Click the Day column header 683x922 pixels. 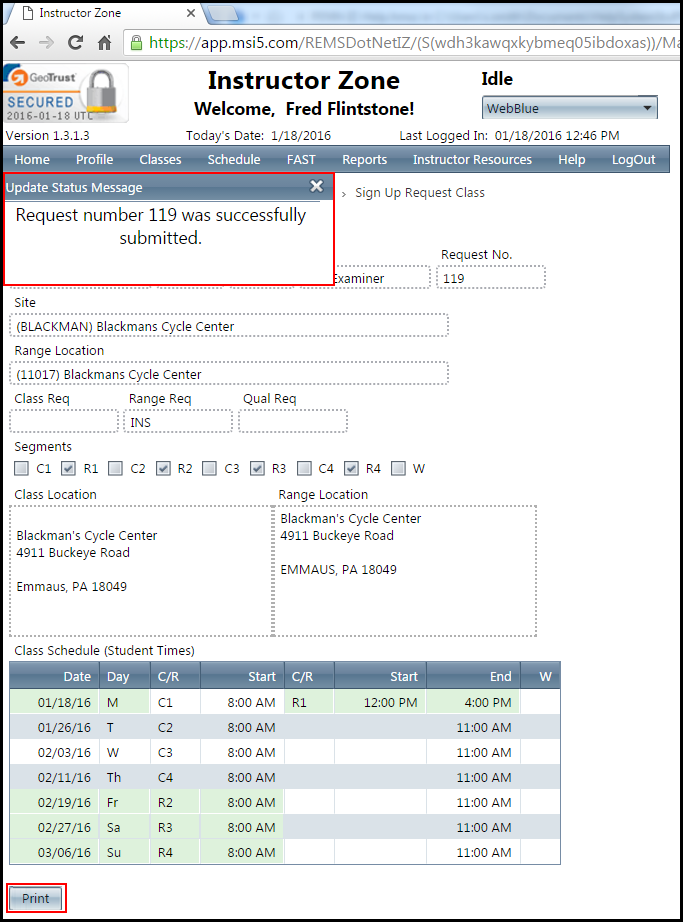coord(125,676)
